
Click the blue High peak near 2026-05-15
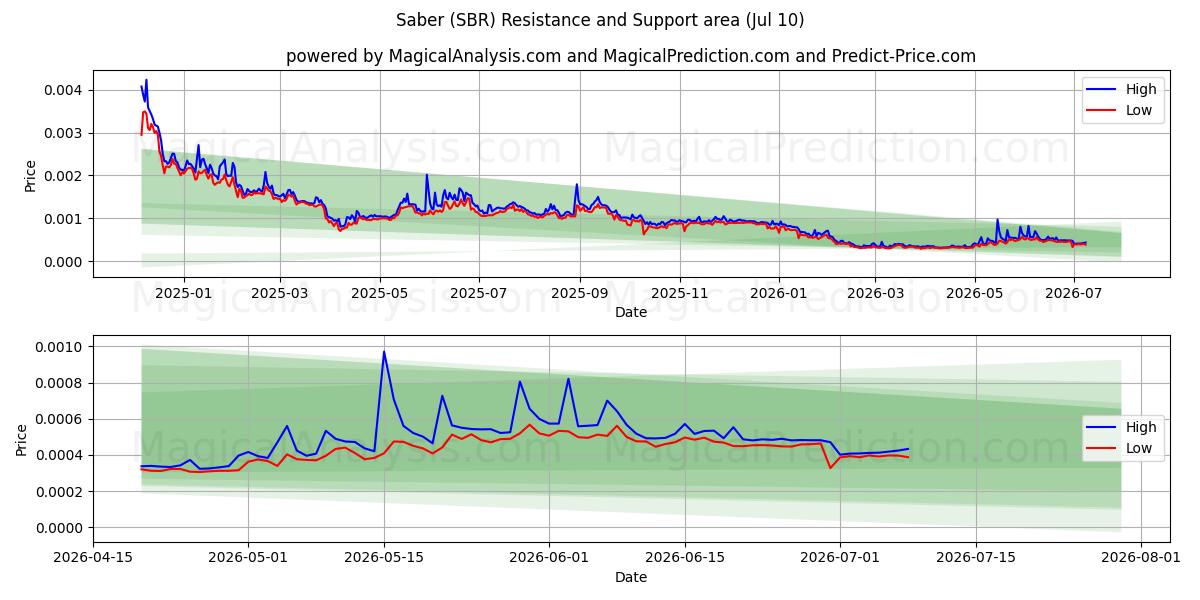pyautogui.click(x=384, y=352)
